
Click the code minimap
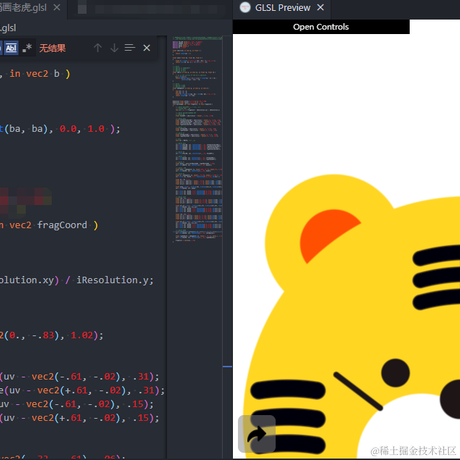point(198,138)
